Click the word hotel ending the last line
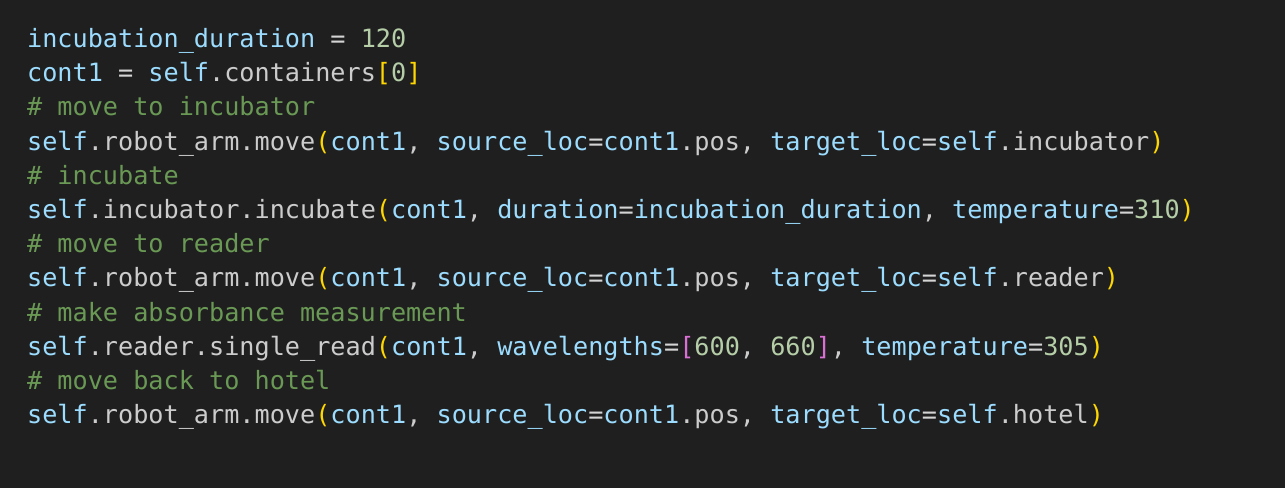The image size is (1285, 488). coord(1050,415)
